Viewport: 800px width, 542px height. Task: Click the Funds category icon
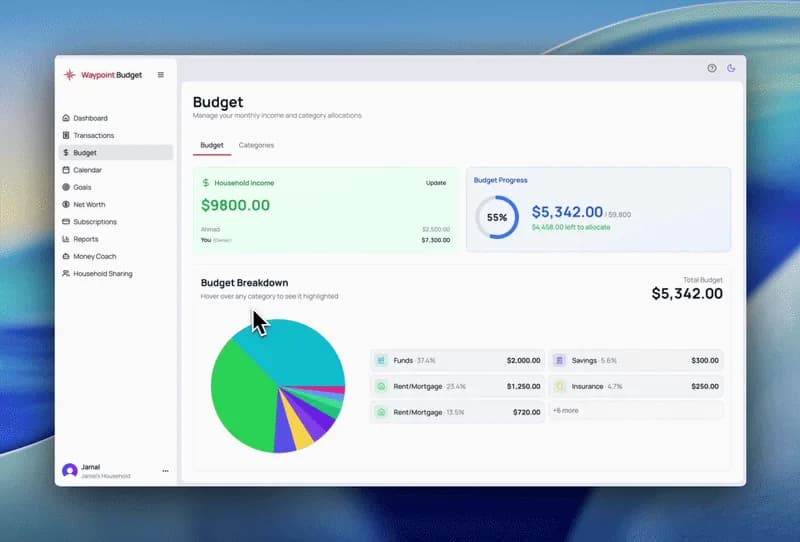[x=381, y=360]
